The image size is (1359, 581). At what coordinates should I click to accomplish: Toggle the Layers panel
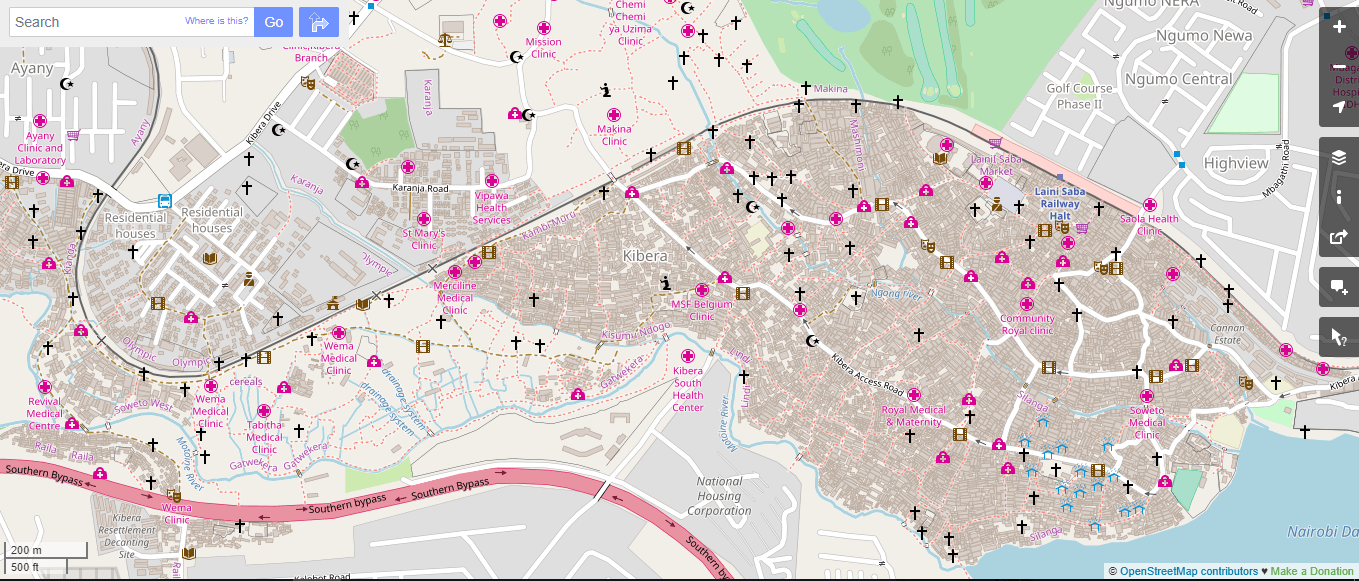tap(1338, 157)
